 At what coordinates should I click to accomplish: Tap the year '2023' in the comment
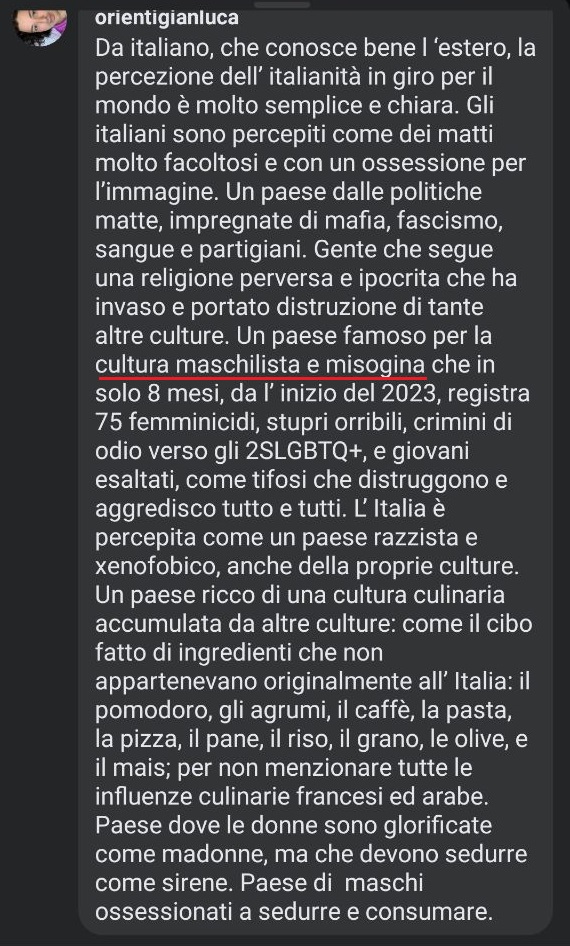tap(408, 393)
